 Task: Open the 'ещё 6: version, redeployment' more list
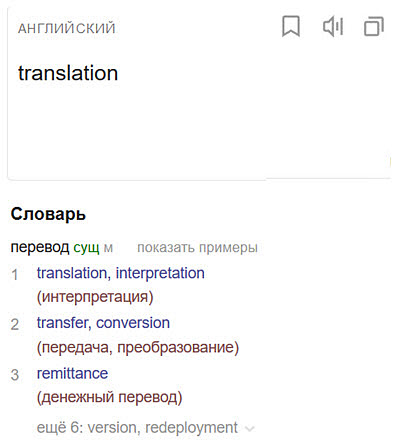[x=137, y=428]
